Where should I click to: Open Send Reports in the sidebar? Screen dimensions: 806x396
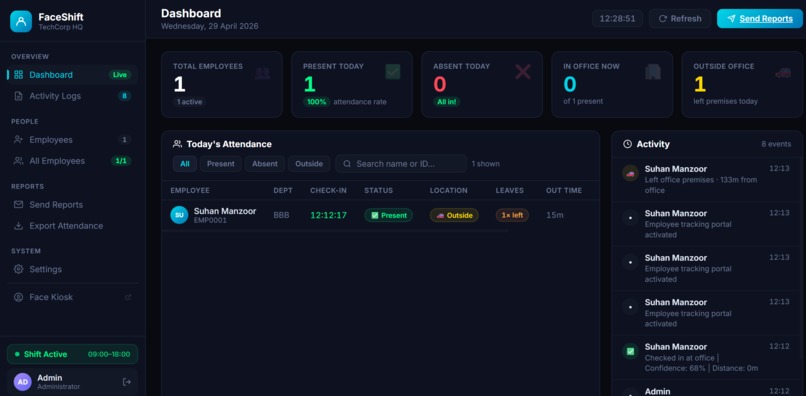pyautogui.click(x=72, y=205)
